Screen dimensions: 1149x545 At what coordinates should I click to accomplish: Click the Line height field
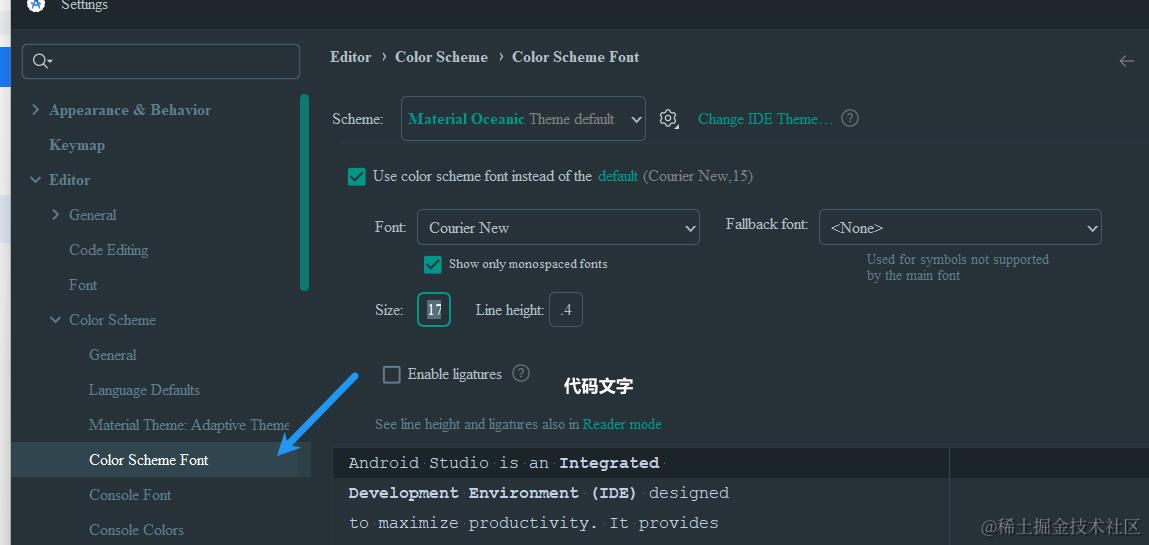566,310
